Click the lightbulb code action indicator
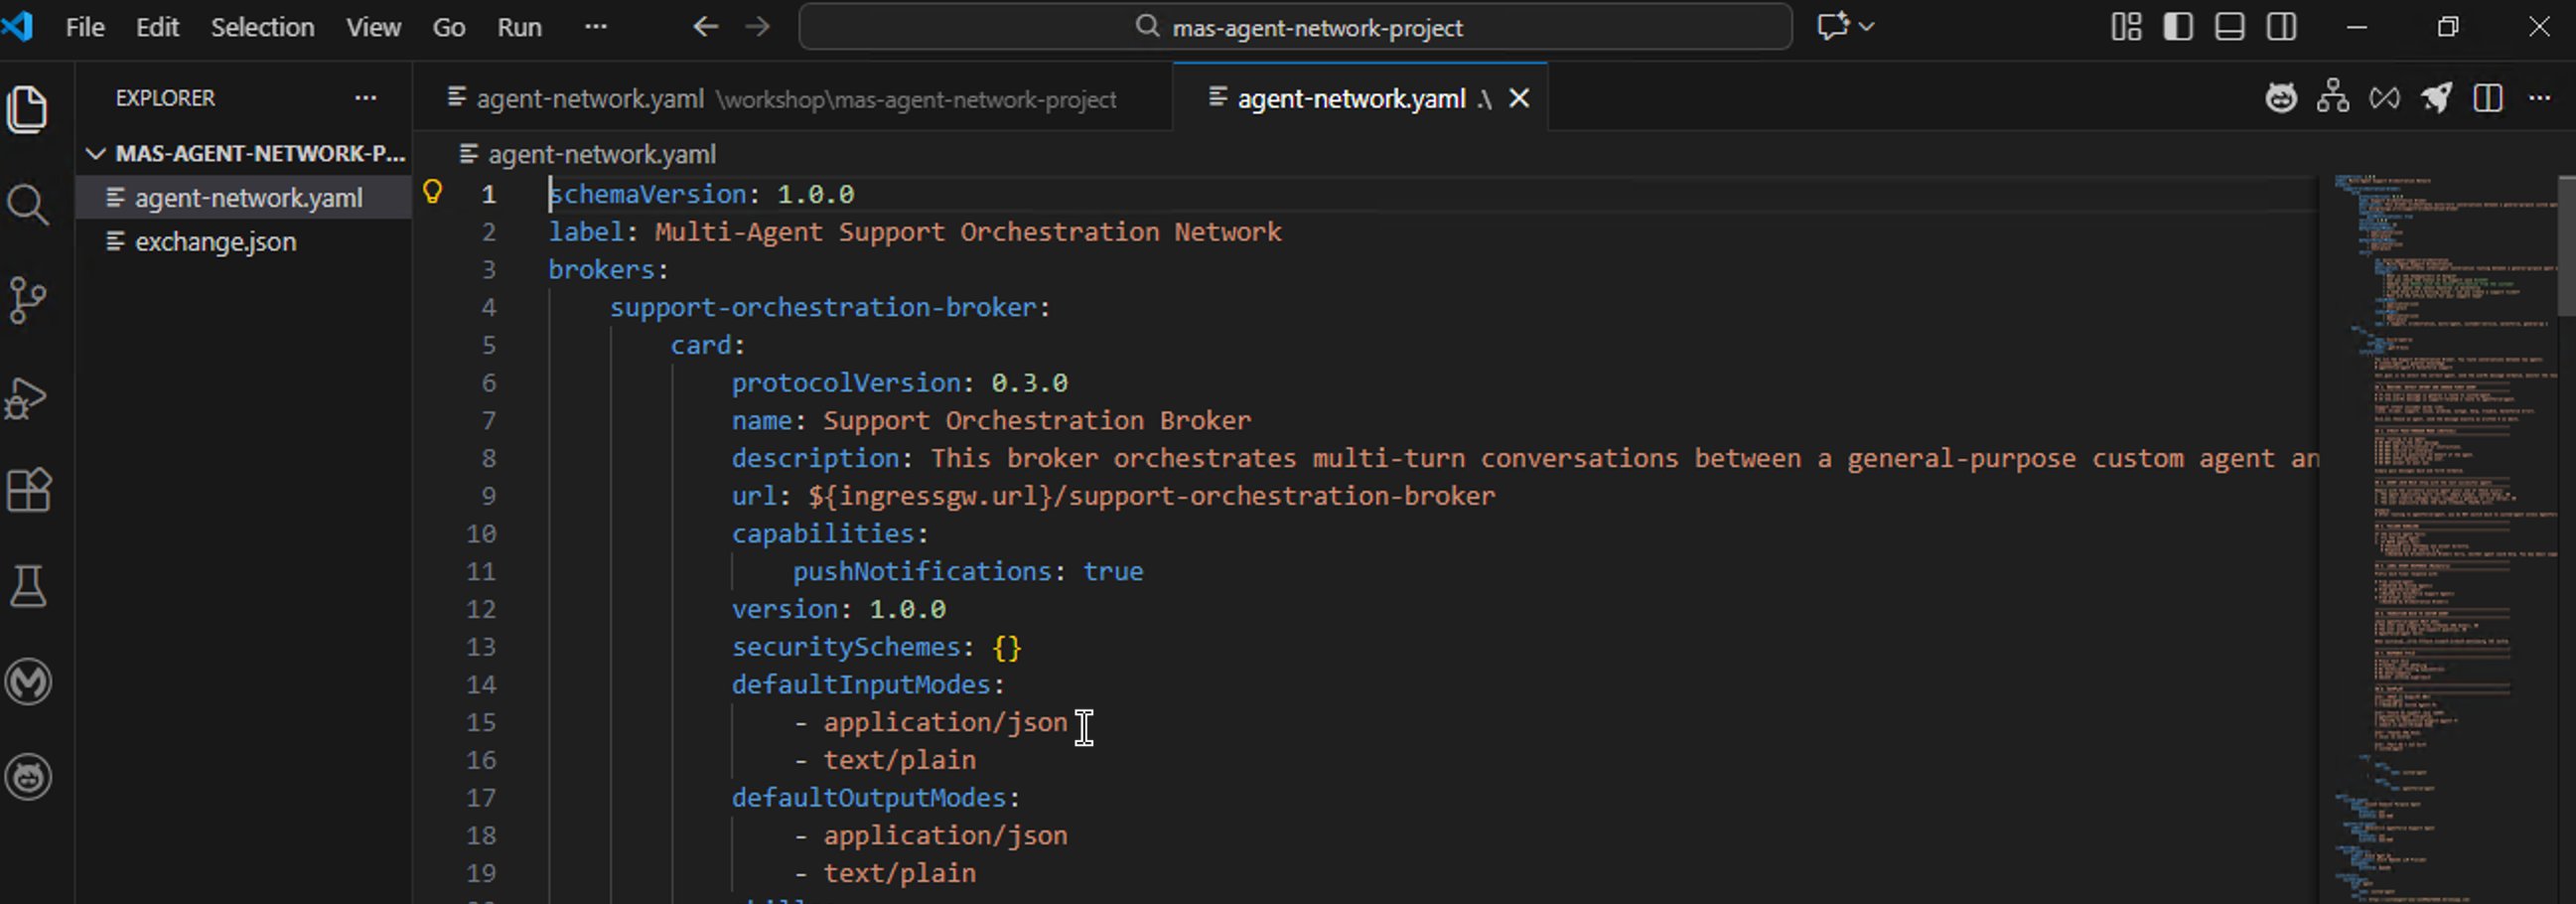 click(434, 191)
